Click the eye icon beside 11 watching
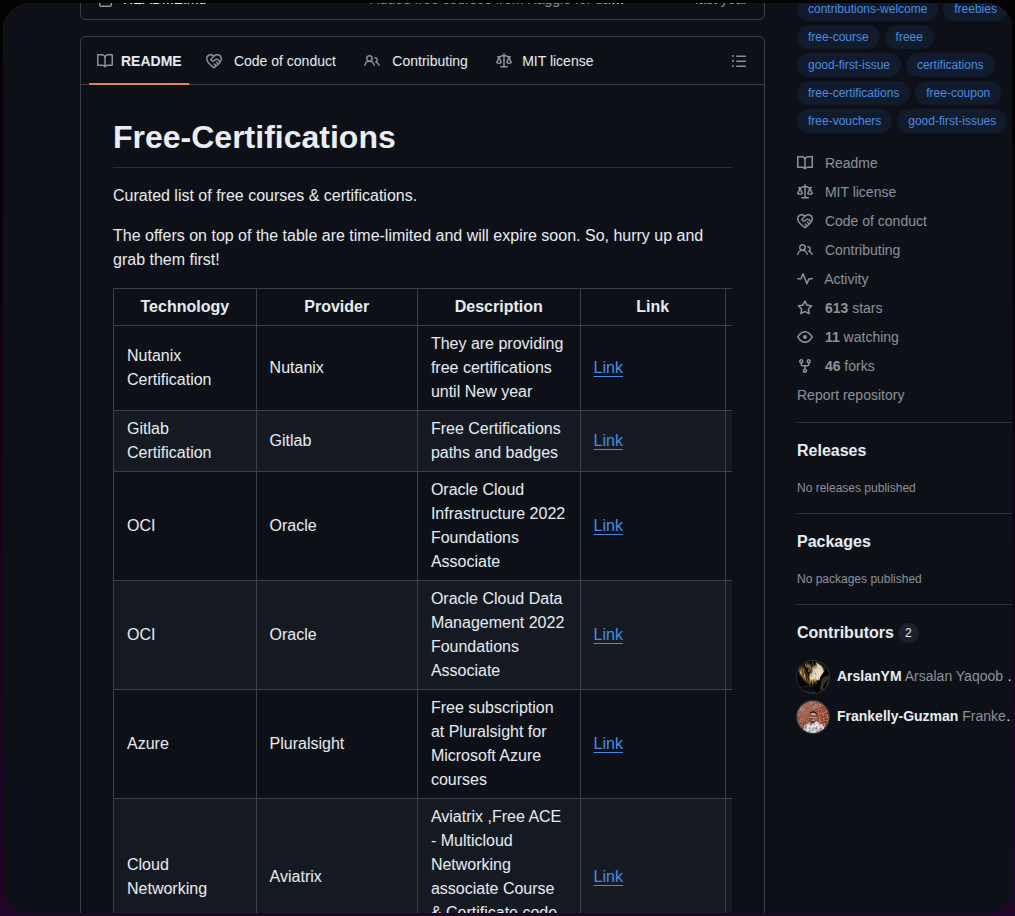This screenshot has width=1015, height=916. pos(805,337)
